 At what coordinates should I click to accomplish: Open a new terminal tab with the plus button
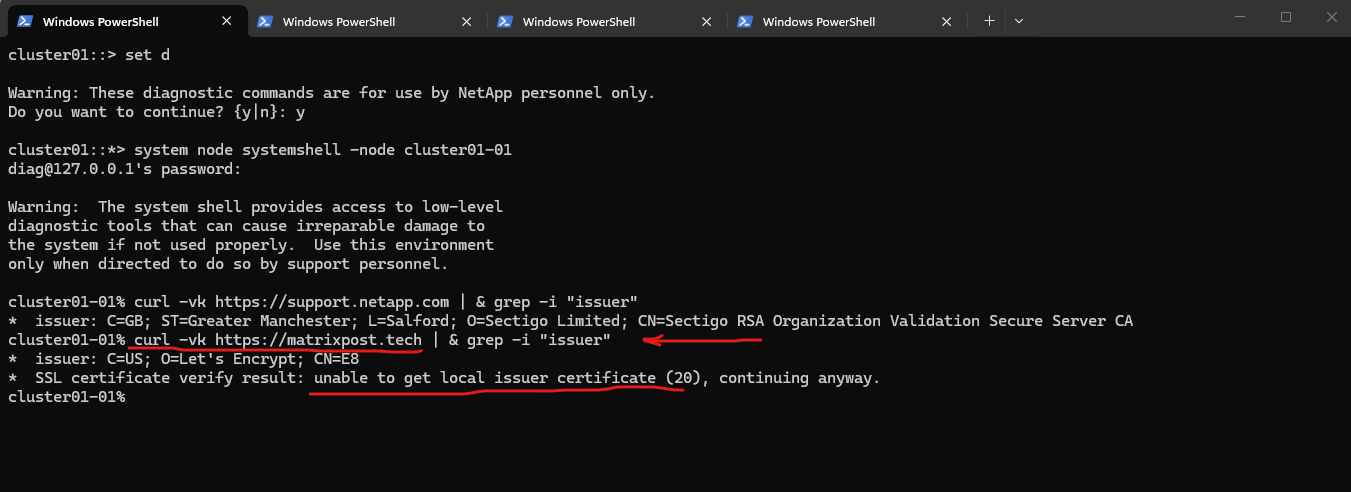coord(989,21)
